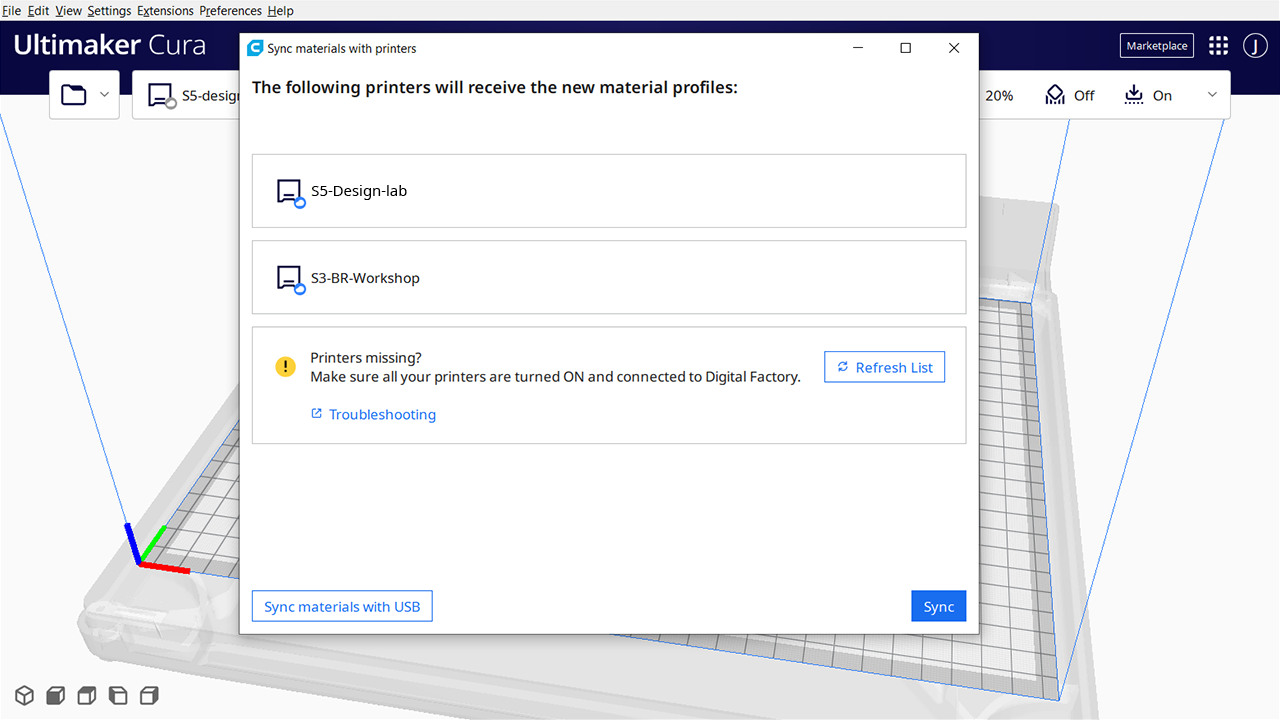1280x720 pixels.
Task: Open the Ultimaker apps grid icon
Action: click(x=1218, y=46)
